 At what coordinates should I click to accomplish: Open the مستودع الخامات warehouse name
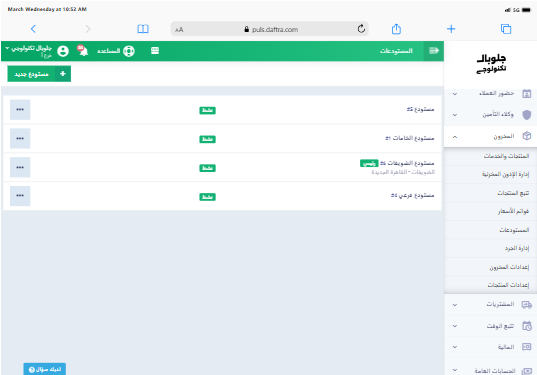coord(410,138)
